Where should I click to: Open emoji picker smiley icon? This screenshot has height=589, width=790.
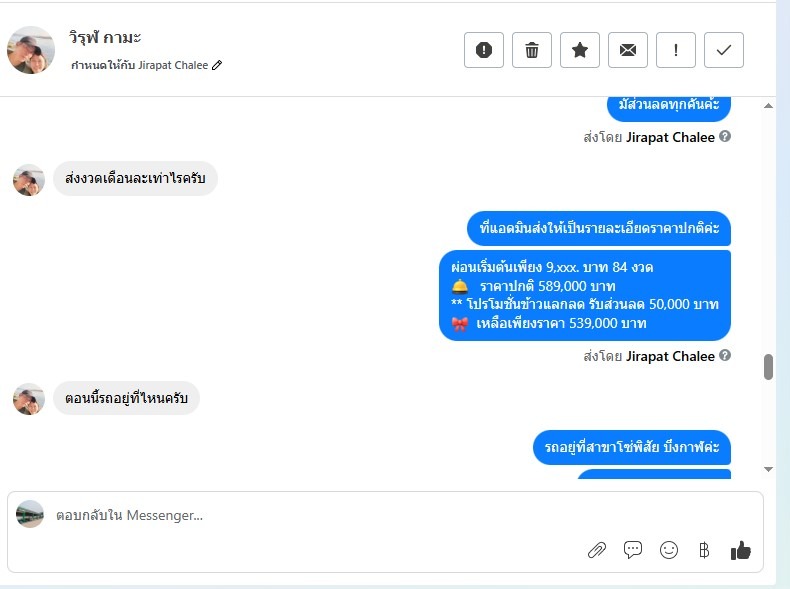coord(669,550)
